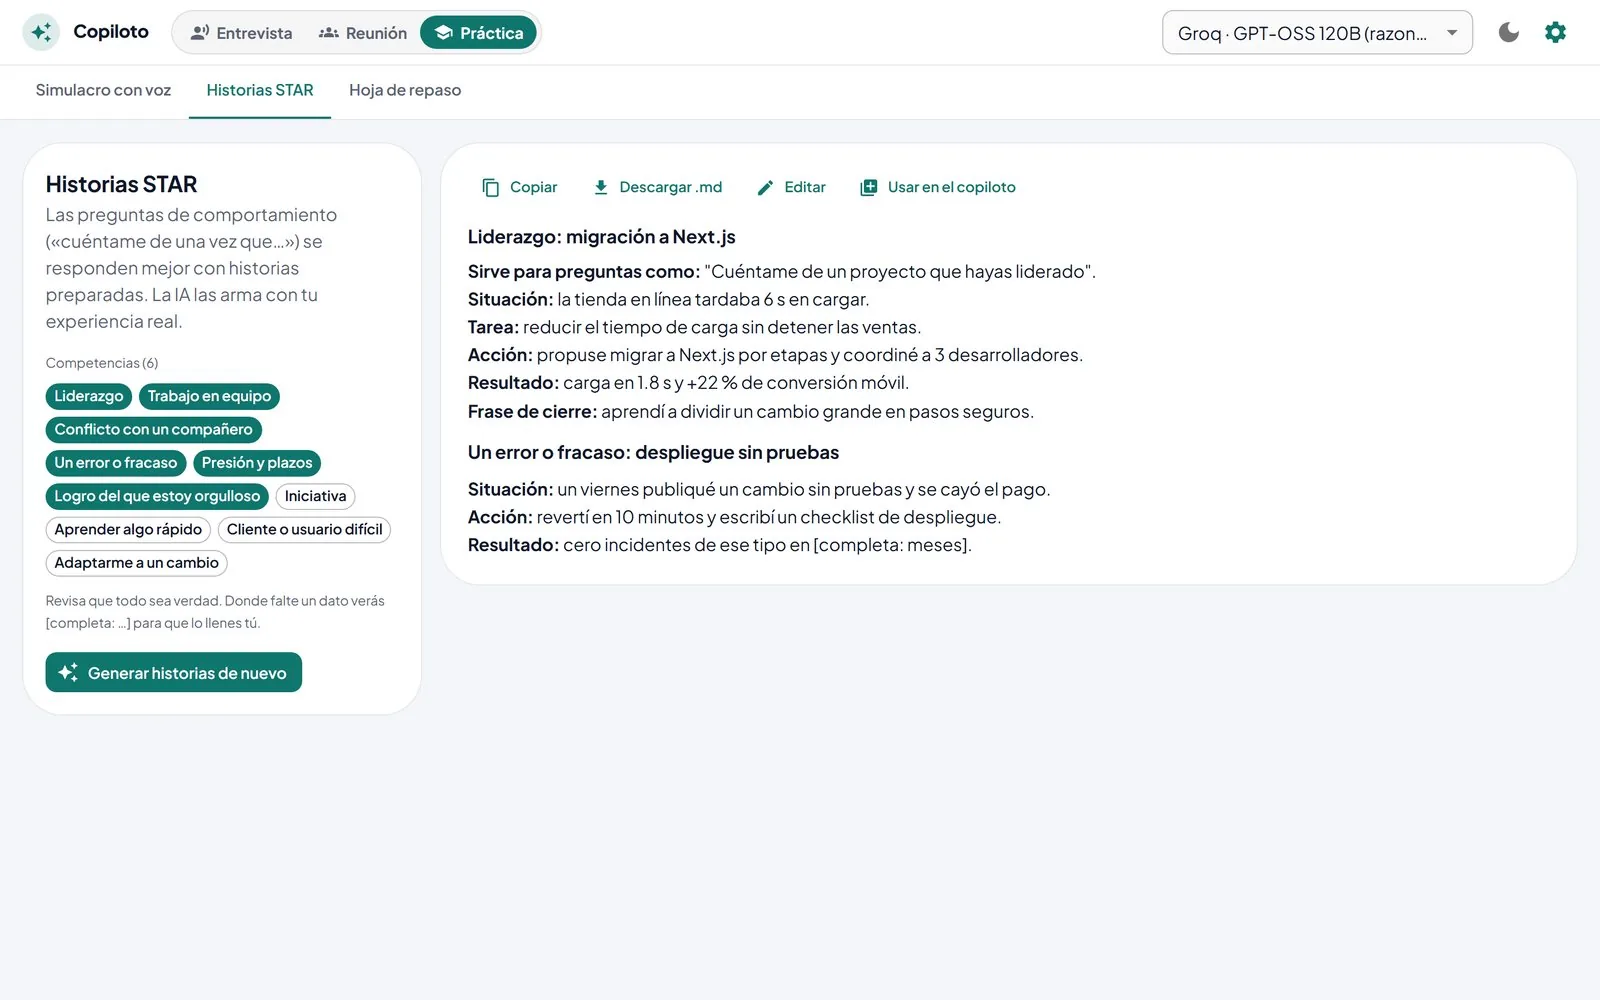Click the Práctica graduation cap icon
The image size is (1600, 1000).
(x=444, y=33)
